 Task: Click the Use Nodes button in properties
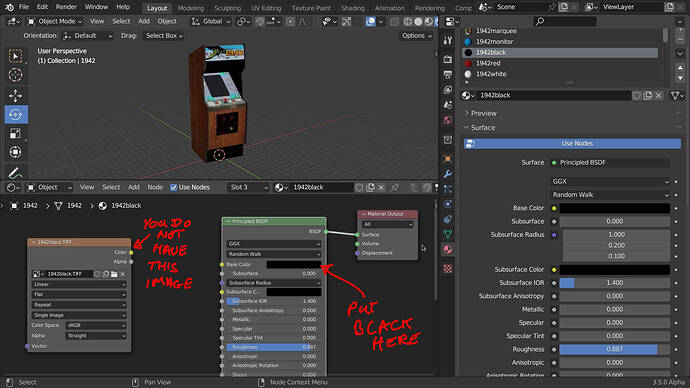573,143
